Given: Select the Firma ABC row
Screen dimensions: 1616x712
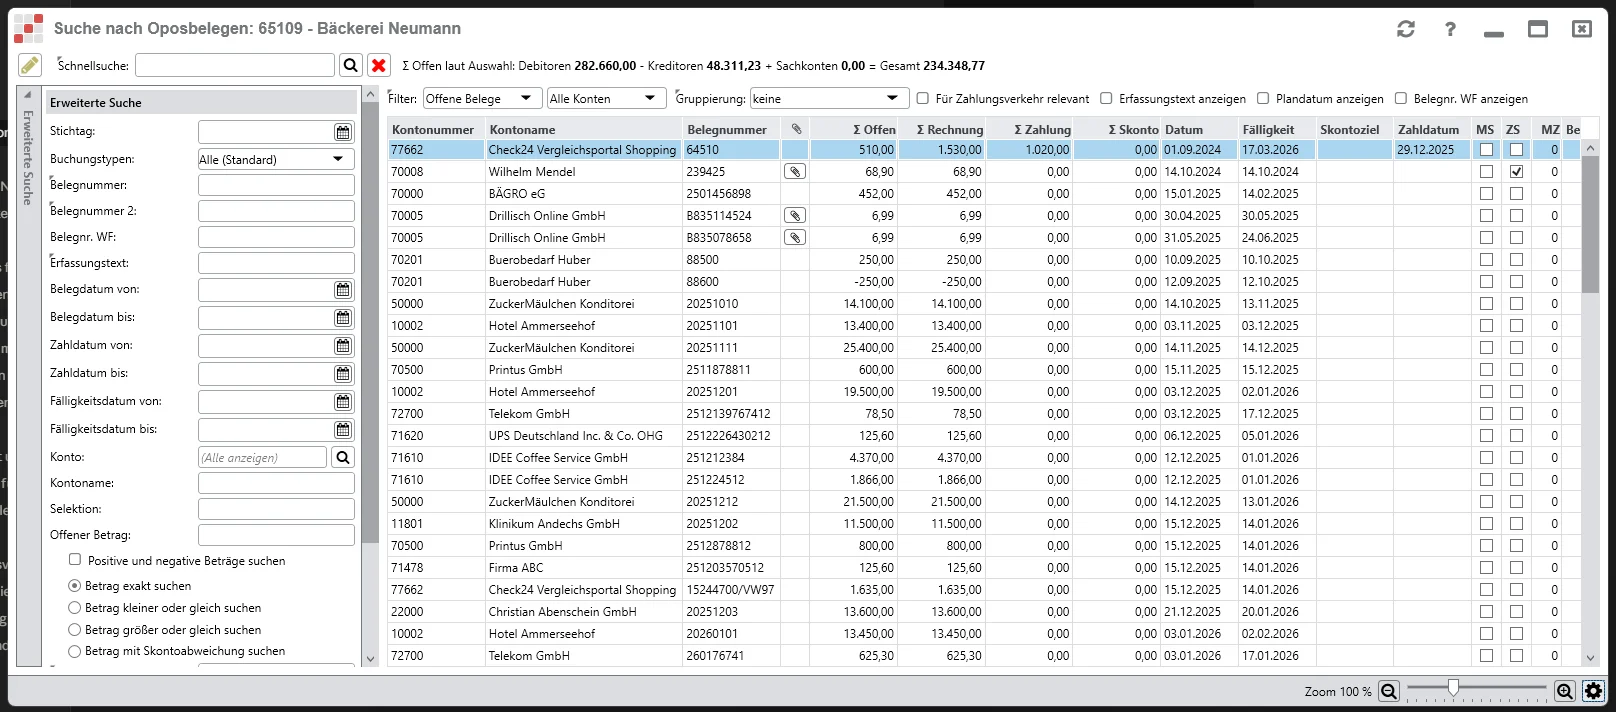Looking at the screenshot, I should (x=984, y=568).
